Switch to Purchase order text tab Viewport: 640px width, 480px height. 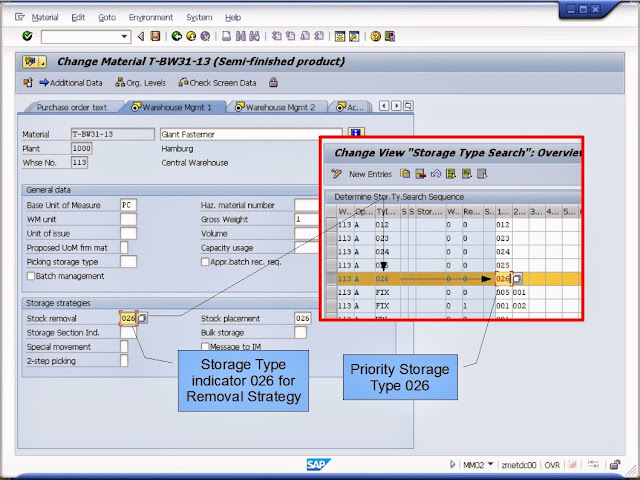(x=71, y=107)
